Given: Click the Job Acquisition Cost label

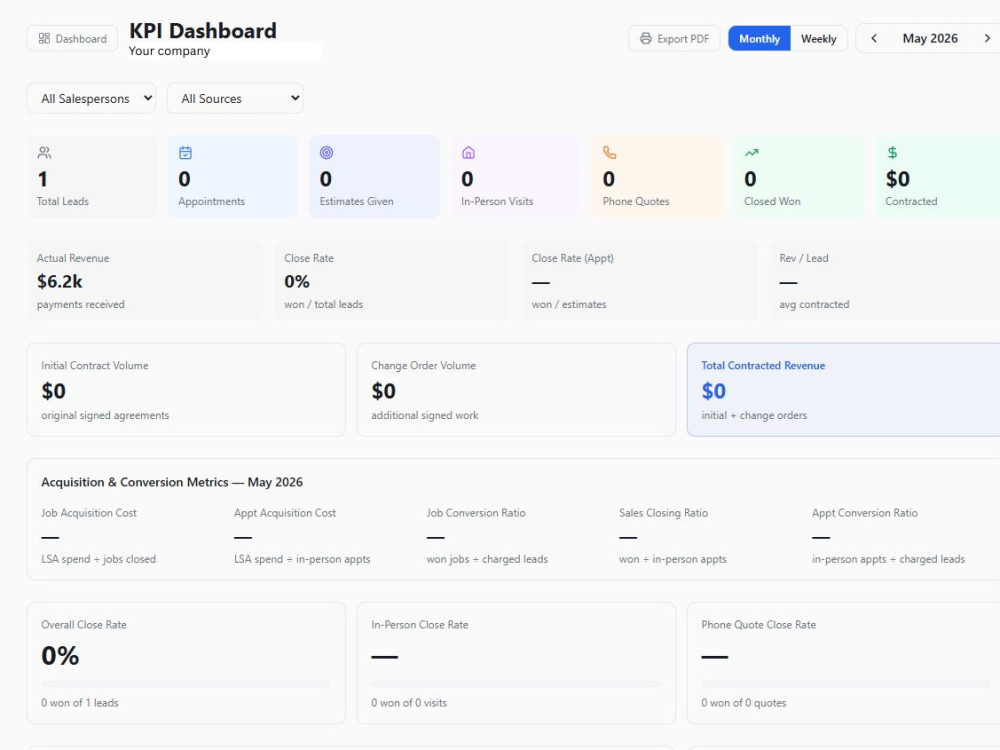Looking at the screenshot, I should (89, 513).
